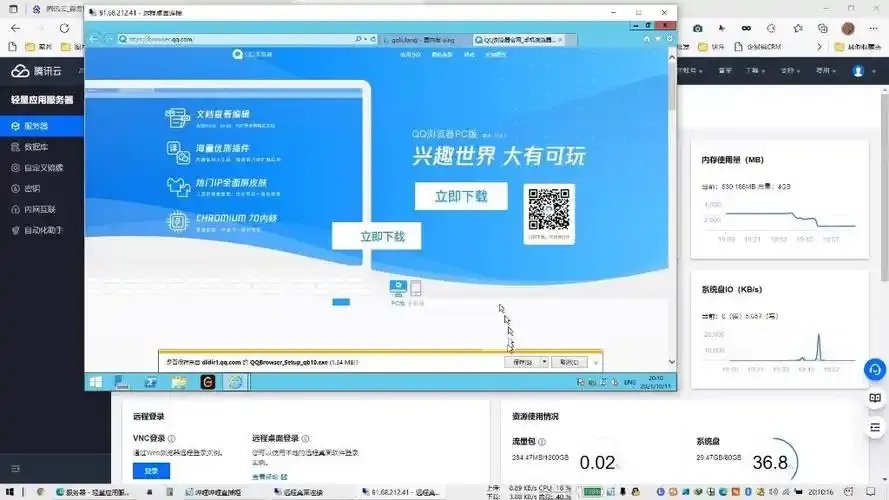Select 服务器 in the sidebar

[x=41, y=126]
